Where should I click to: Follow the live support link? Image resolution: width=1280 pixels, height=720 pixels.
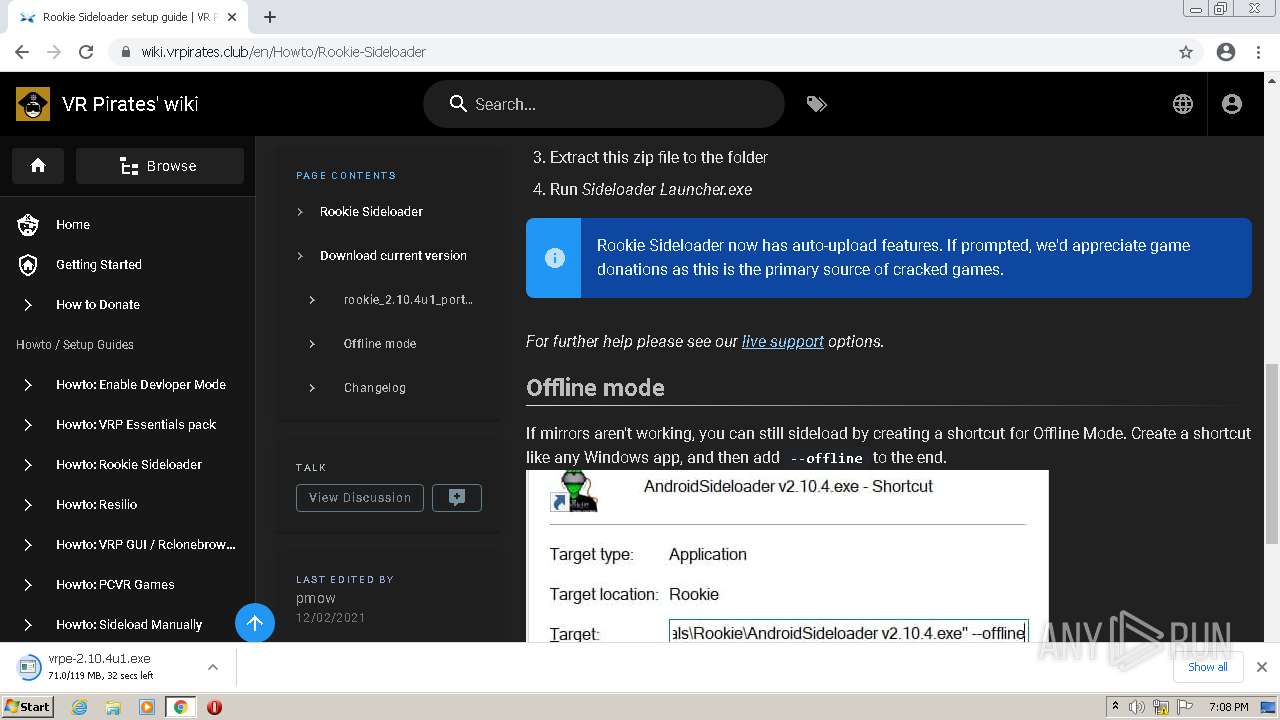[783, 341]
